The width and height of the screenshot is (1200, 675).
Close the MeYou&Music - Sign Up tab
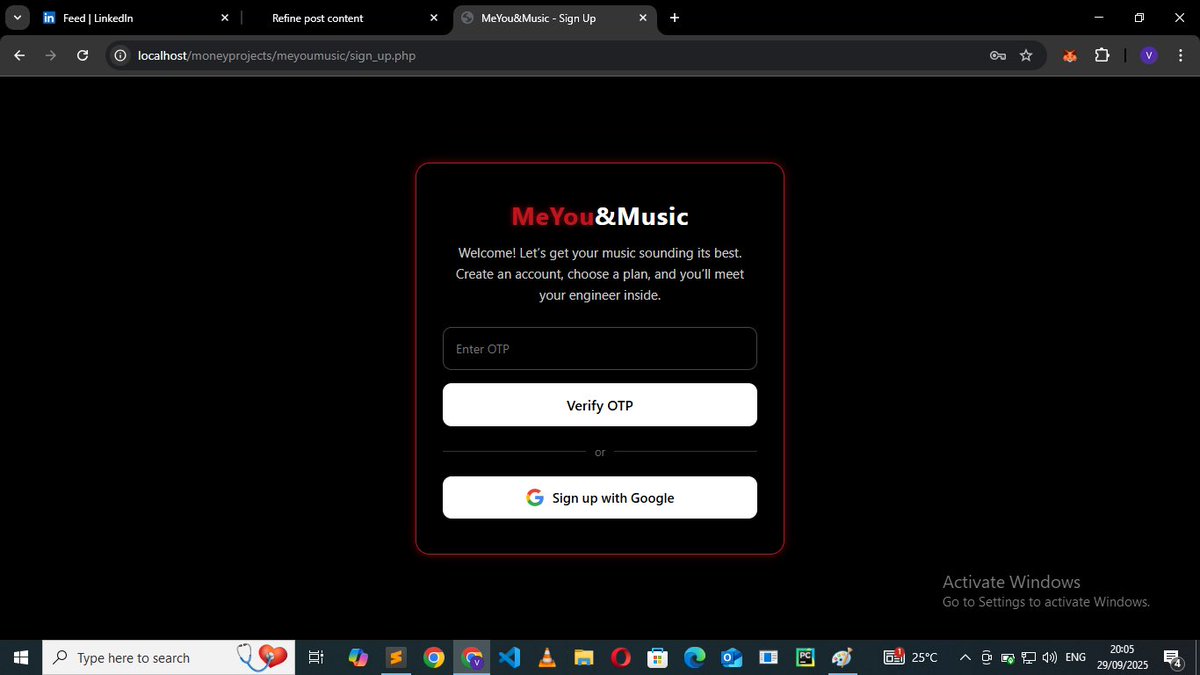[643, 18]
